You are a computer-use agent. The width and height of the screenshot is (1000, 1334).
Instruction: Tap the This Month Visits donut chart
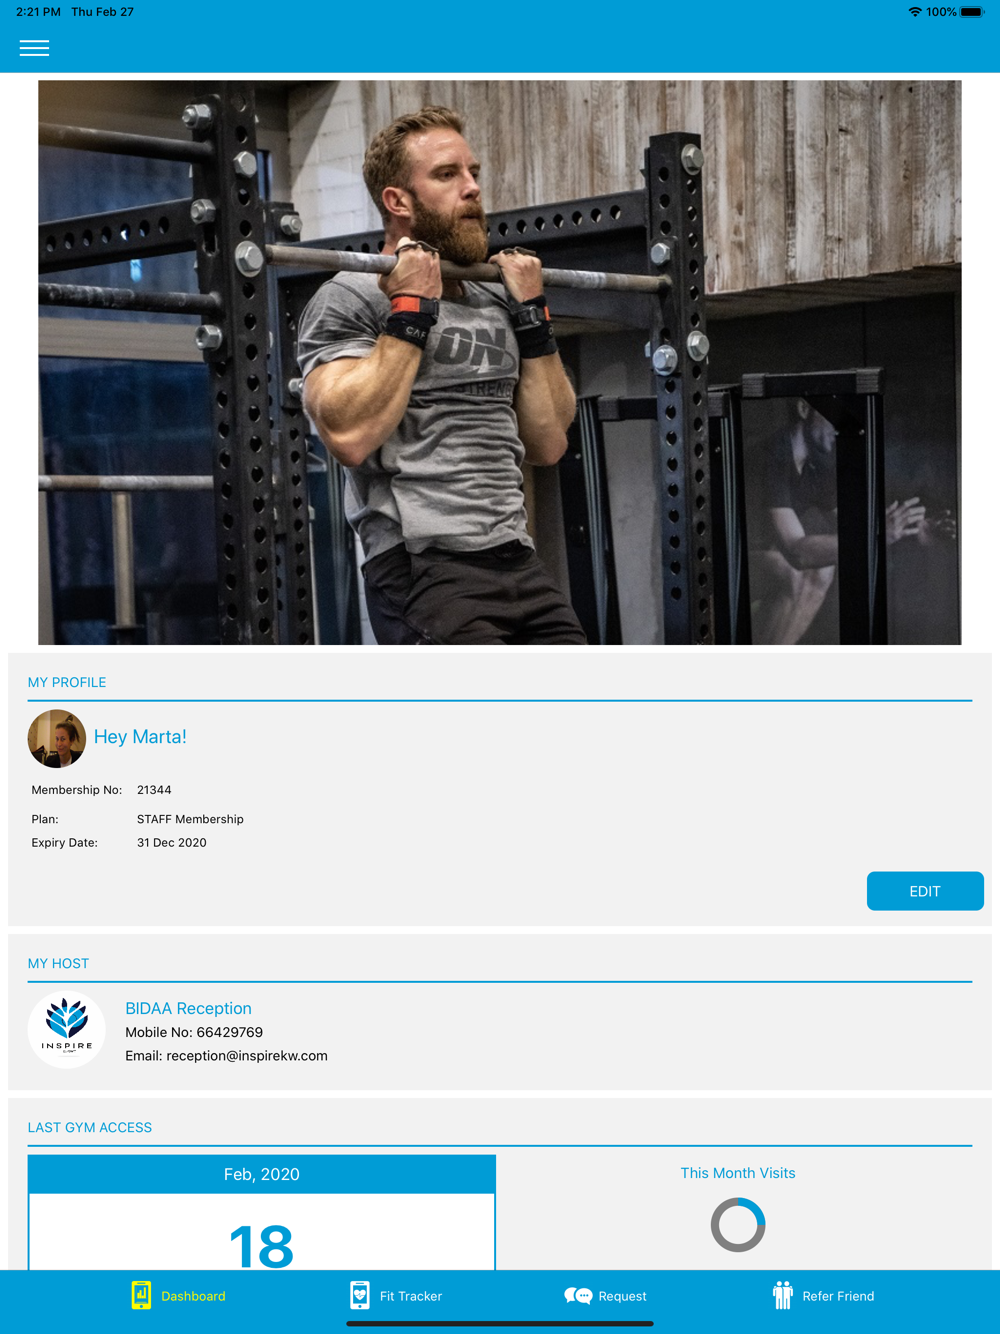click(738, 1225)
